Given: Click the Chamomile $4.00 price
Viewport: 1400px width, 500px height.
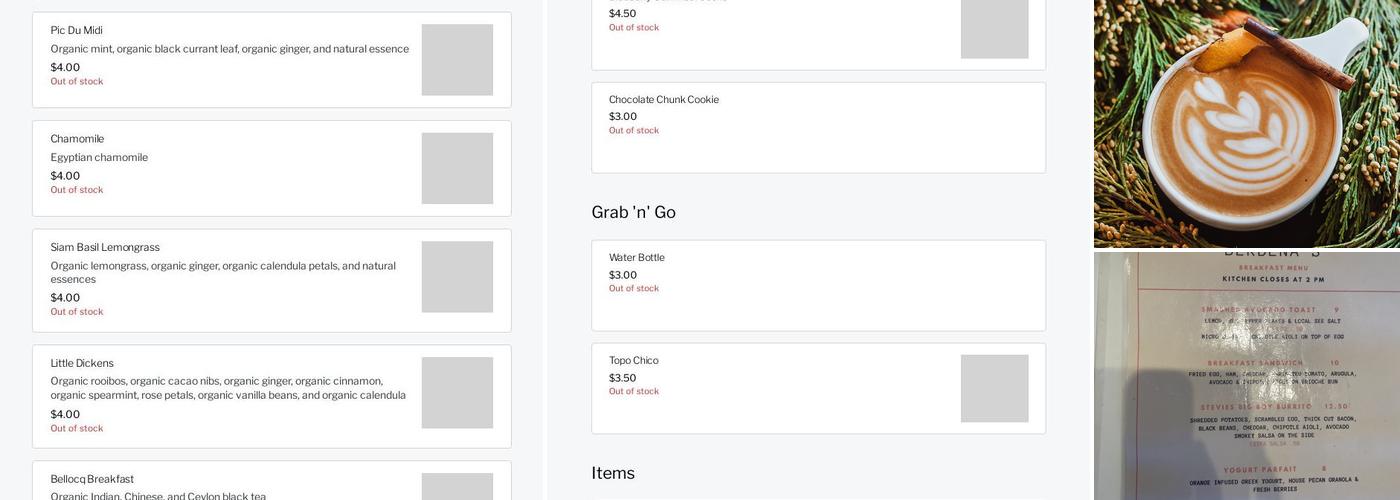Looking at the screenshot, I should pos(65,176).
